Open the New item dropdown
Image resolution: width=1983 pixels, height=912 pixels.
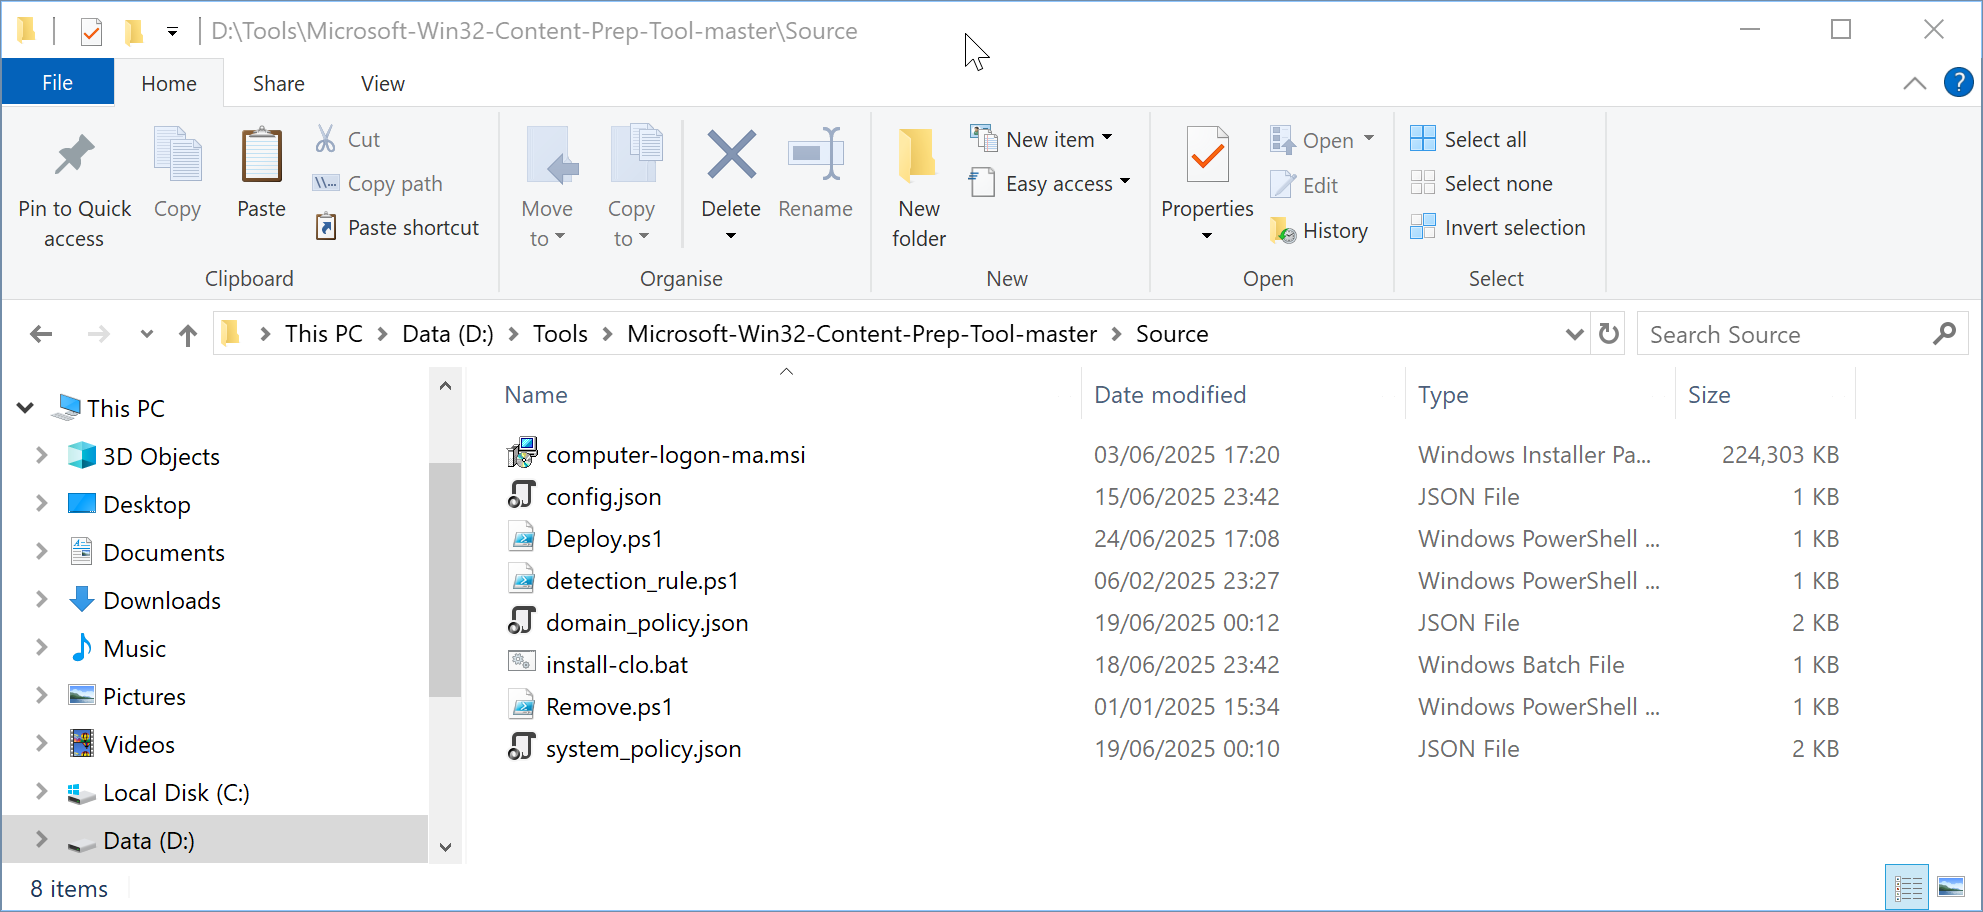[1044, 139]
